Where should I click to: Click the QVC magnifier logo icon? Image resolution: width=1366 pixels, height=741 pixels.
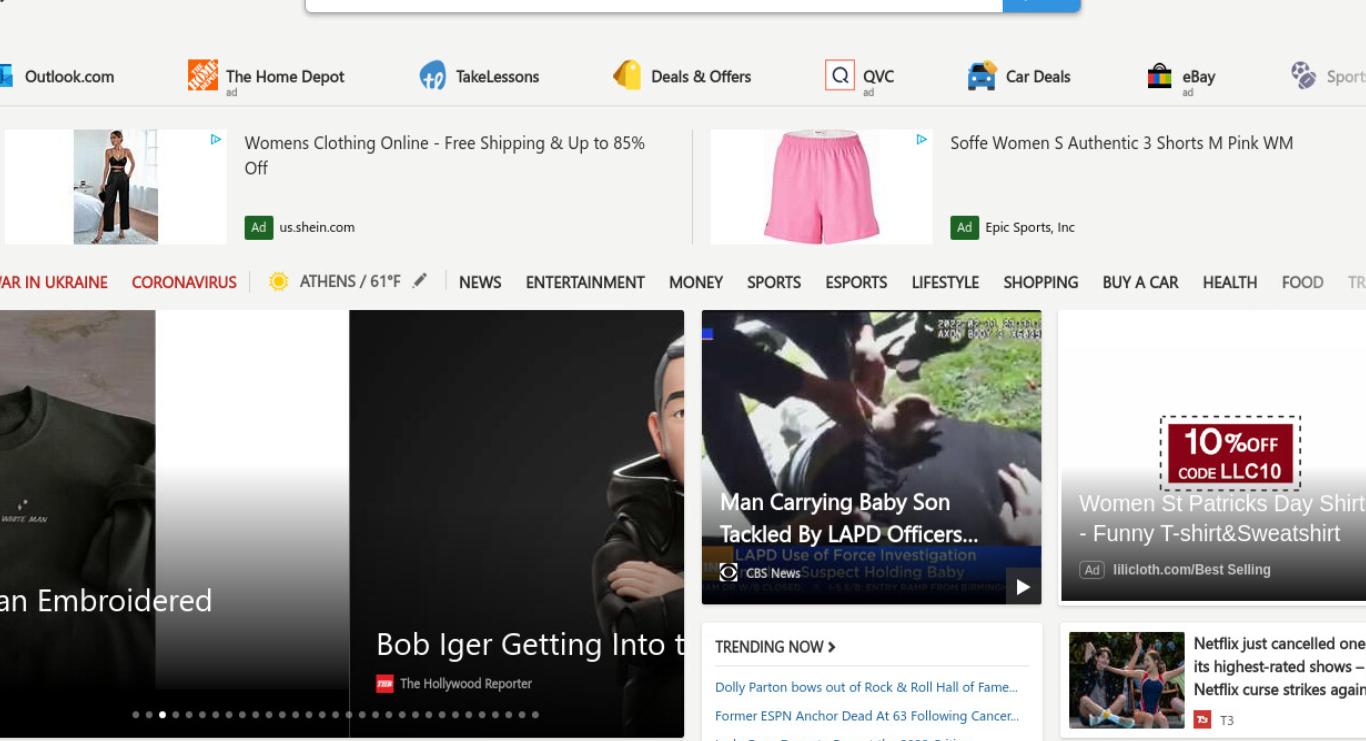840,75
